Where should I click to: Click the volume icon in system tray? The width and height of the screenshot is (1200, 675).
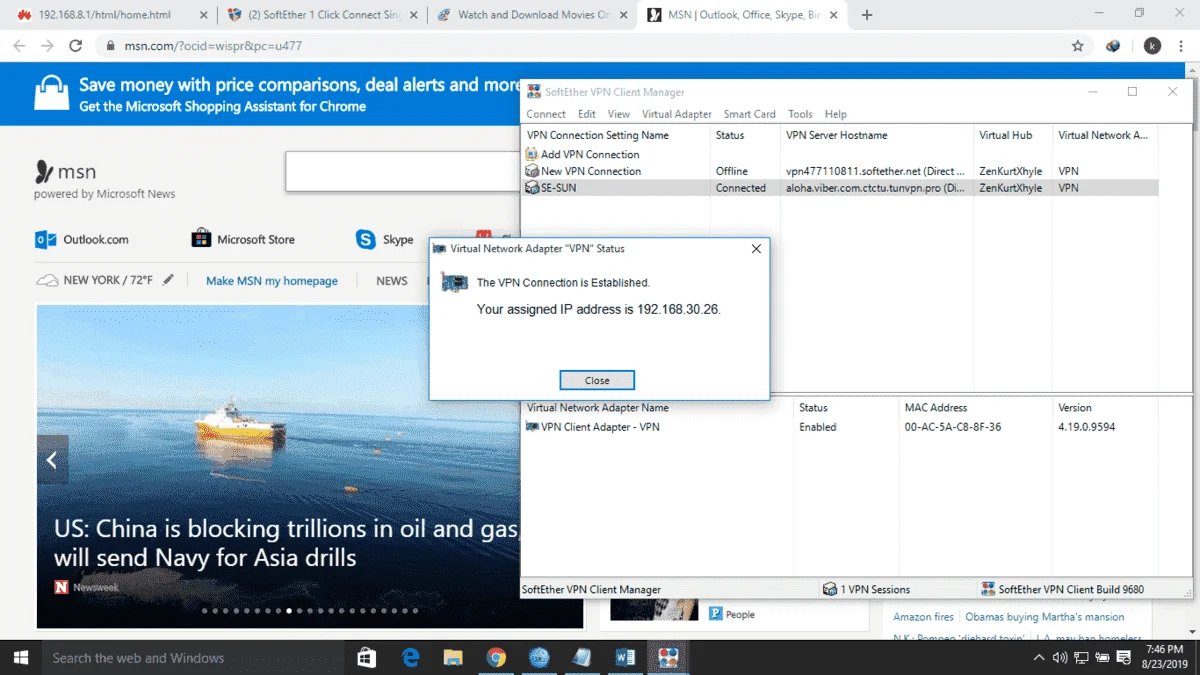[x=1060, y=658]
